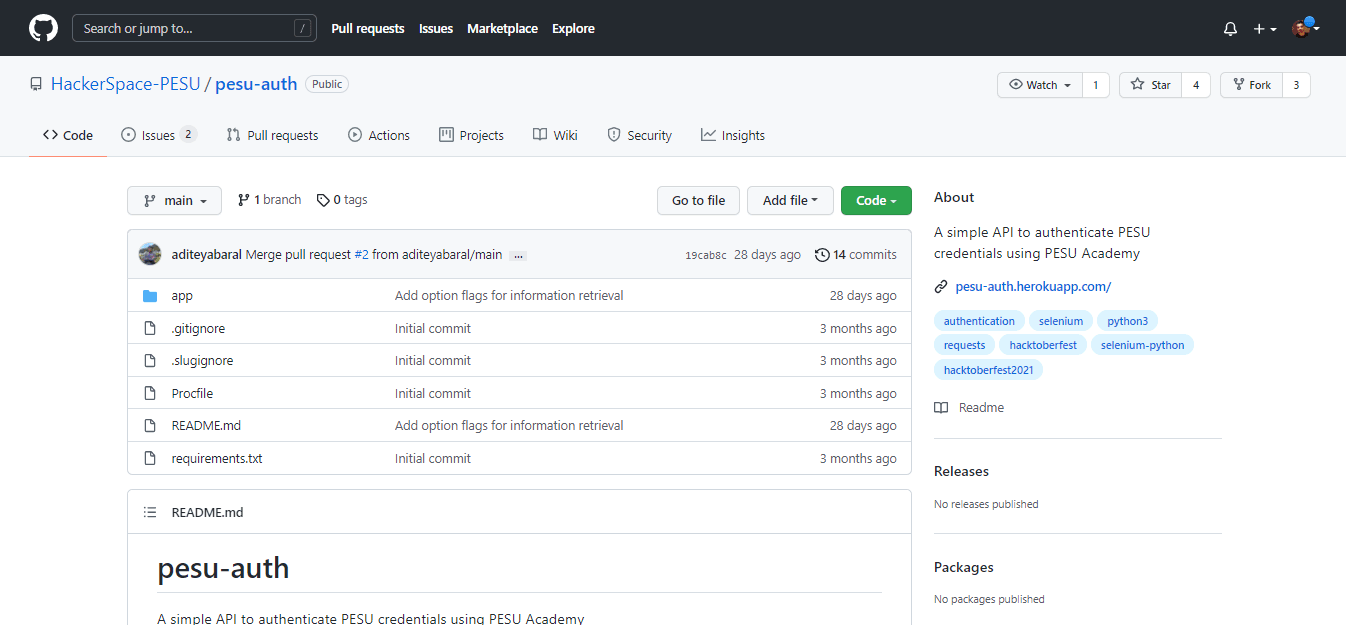The width and height of the screenshot is (1346, 625).
Task: Open the pesu-auth.herokuapp.com link
Action: [x=1033, y=286]
